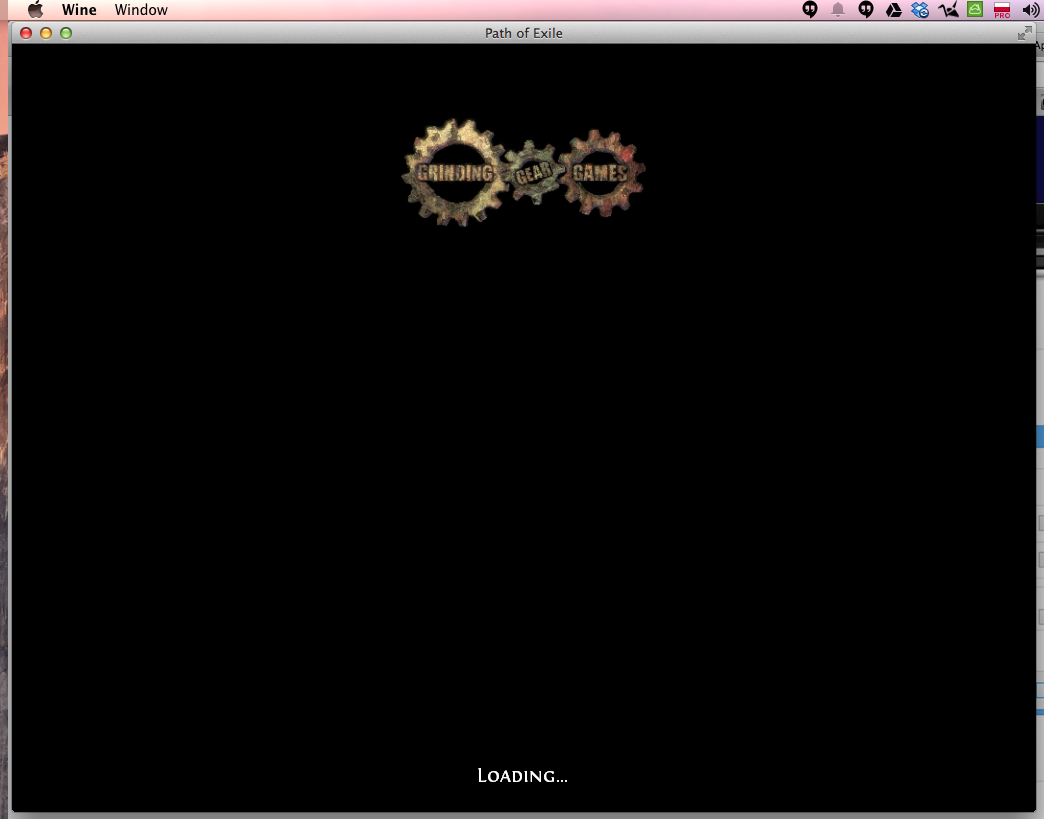
Task: Click the Games gear logo
Action: (601, 173)
